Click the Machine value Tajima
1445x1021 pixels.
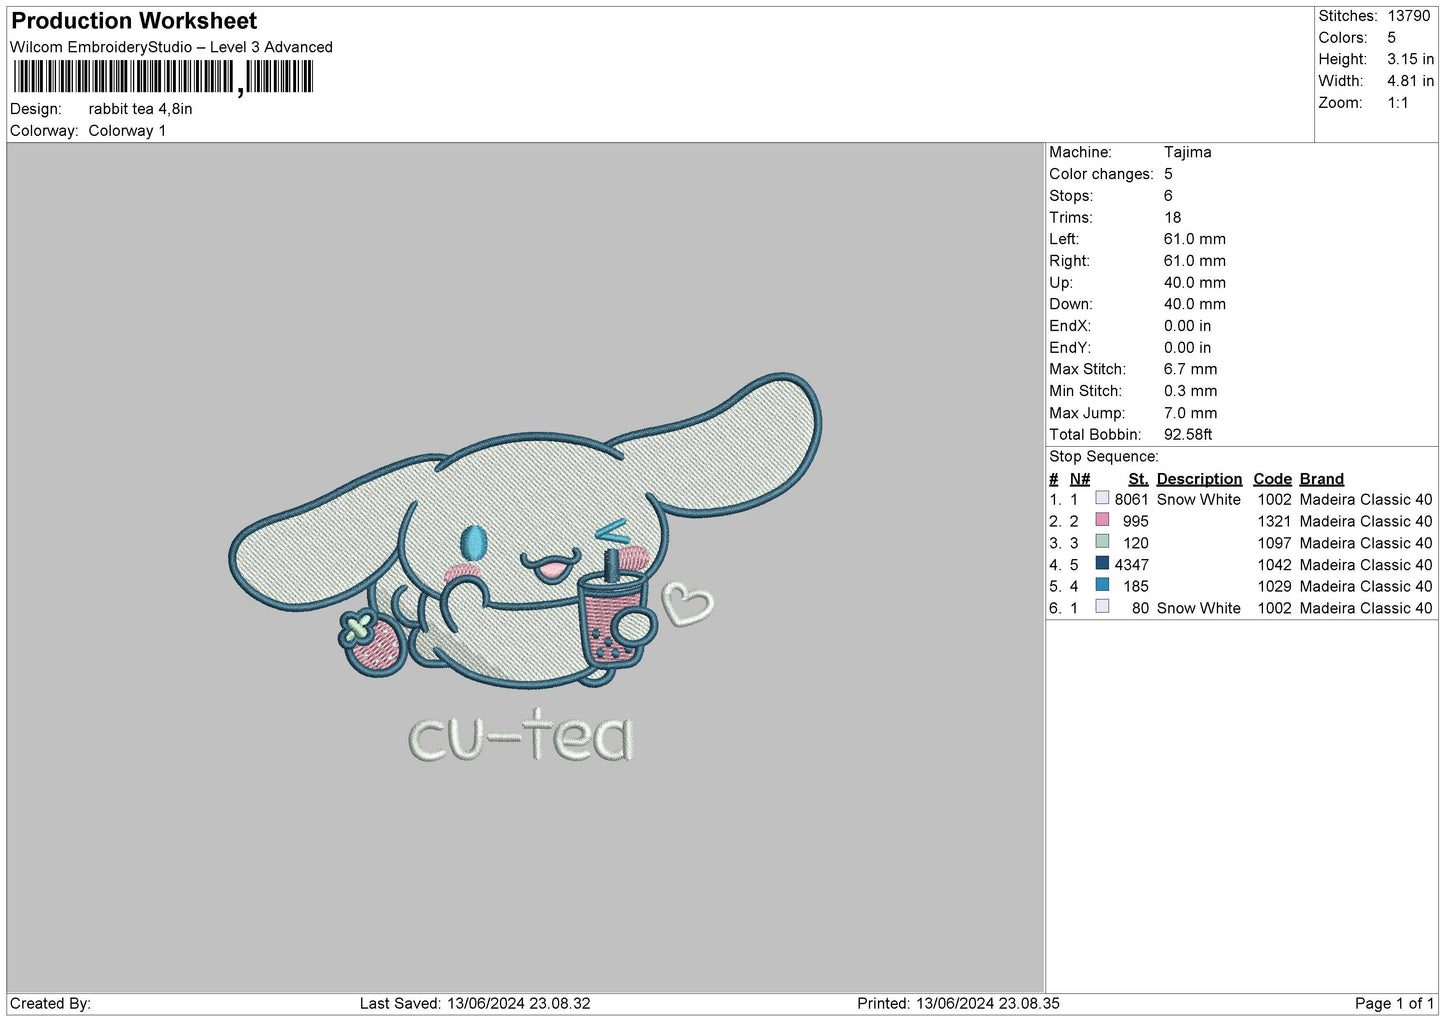point(1187,152)
